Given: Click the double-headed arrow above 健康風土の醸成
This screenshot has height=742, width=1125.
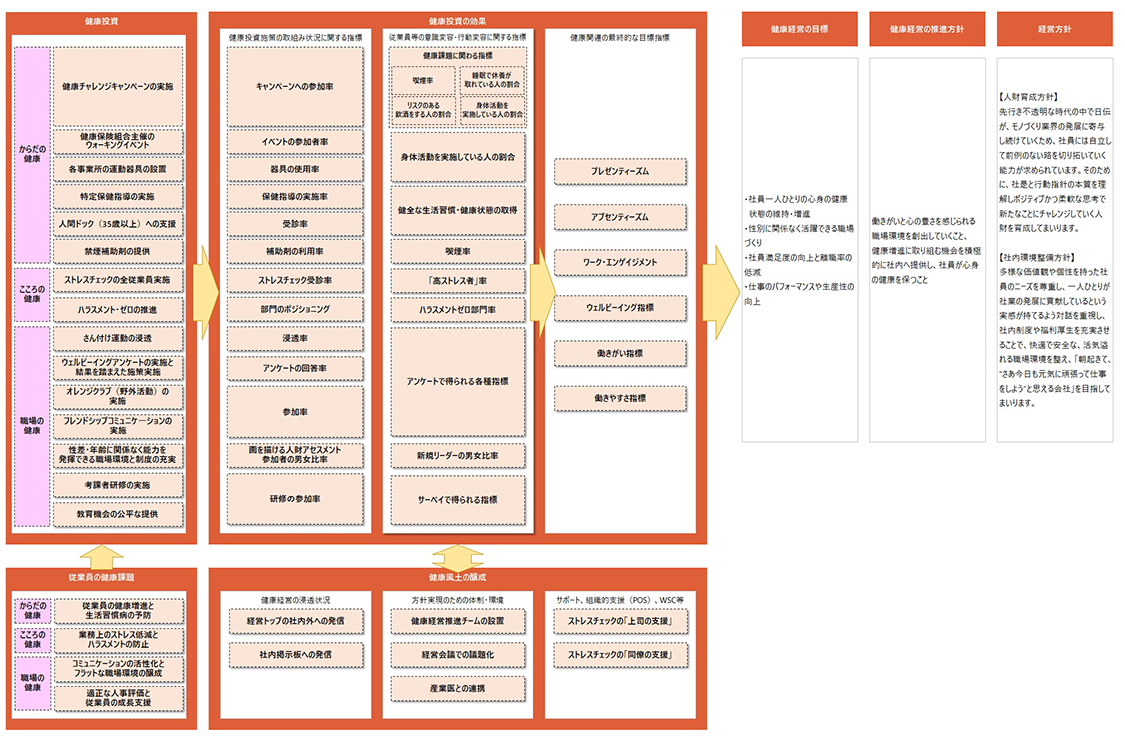Looking at the screenshot, I should click(x=457, y=556).
